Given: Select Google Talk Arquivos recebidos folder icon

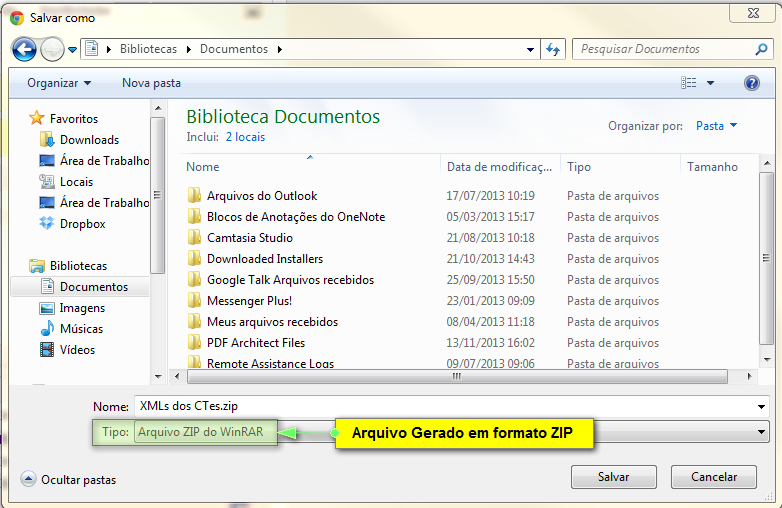Looking at the screenshot, I should (194, 279).
